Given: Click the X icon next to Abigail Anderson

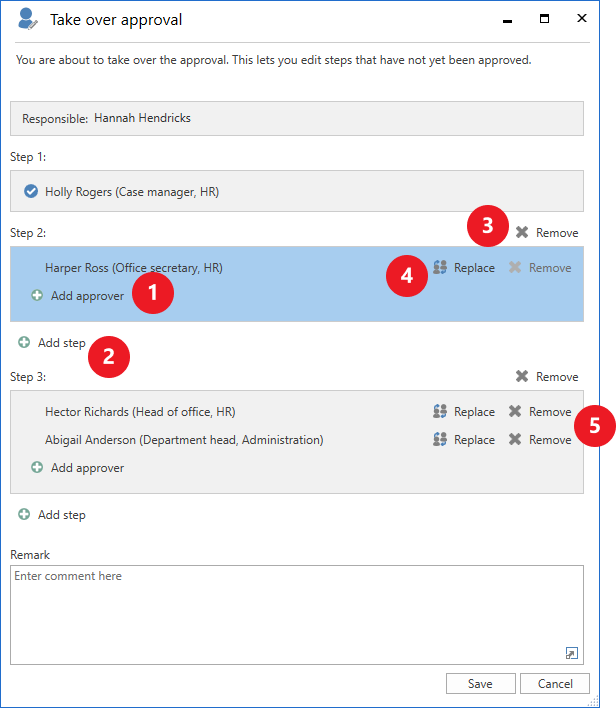Looking at the screenshot, I should coord(515,440).
